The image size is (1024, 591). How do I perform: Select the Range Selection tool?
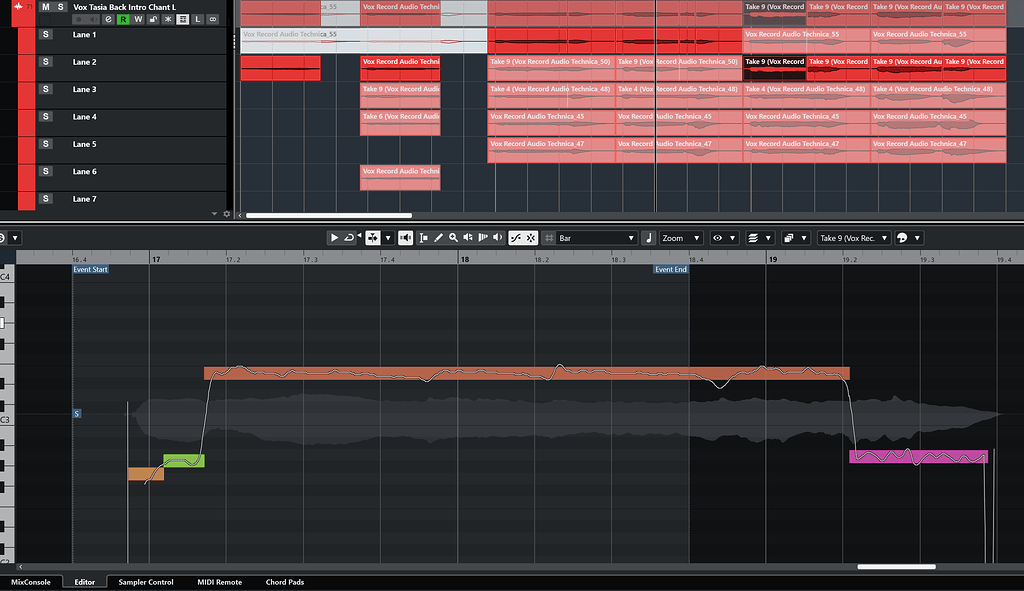pyautogui.click(x=424, y=238)
